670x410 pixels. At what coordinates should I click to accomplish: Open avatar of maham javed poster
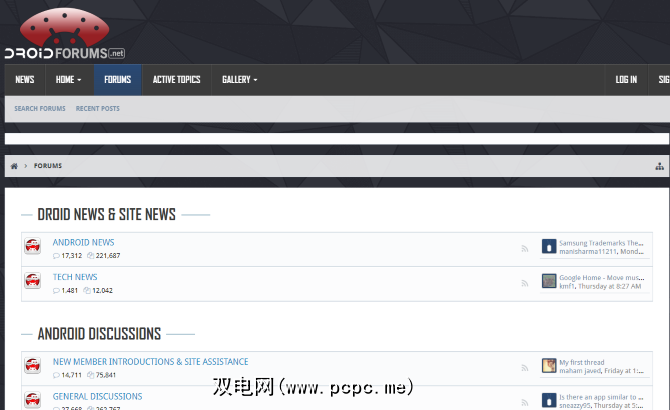click(549, 366)
